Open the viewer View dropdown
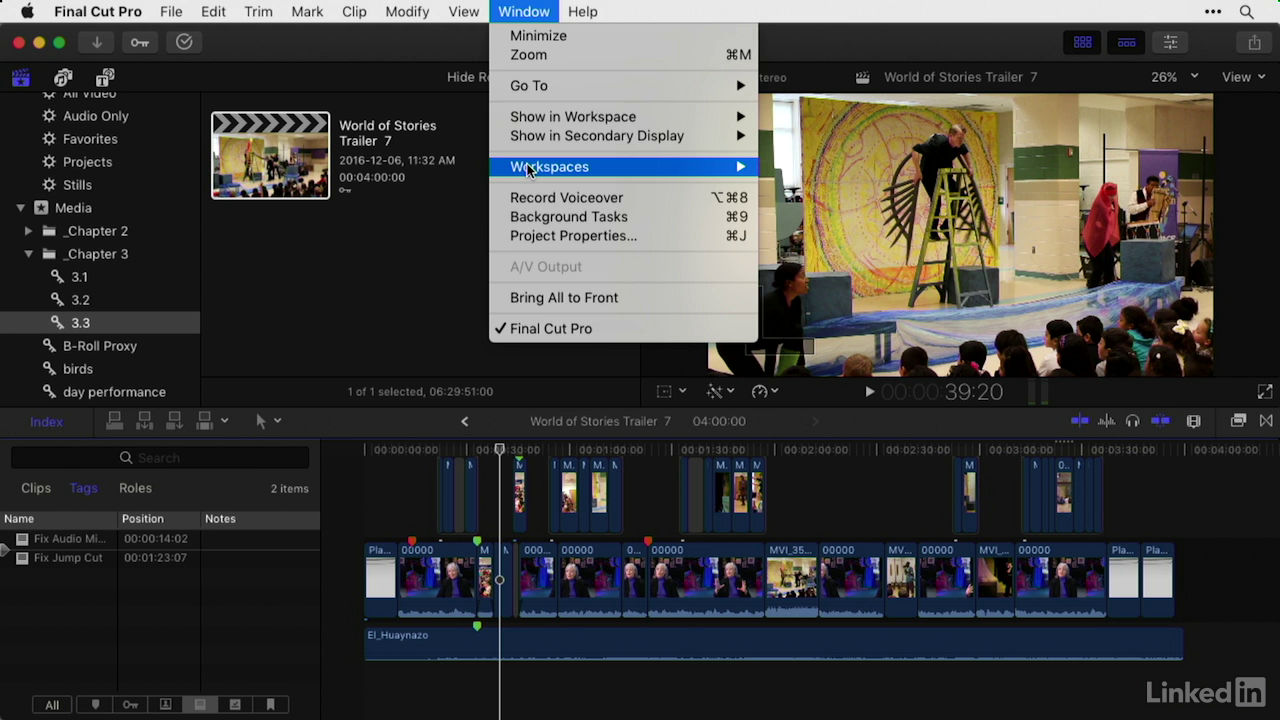 point(1243,77)
